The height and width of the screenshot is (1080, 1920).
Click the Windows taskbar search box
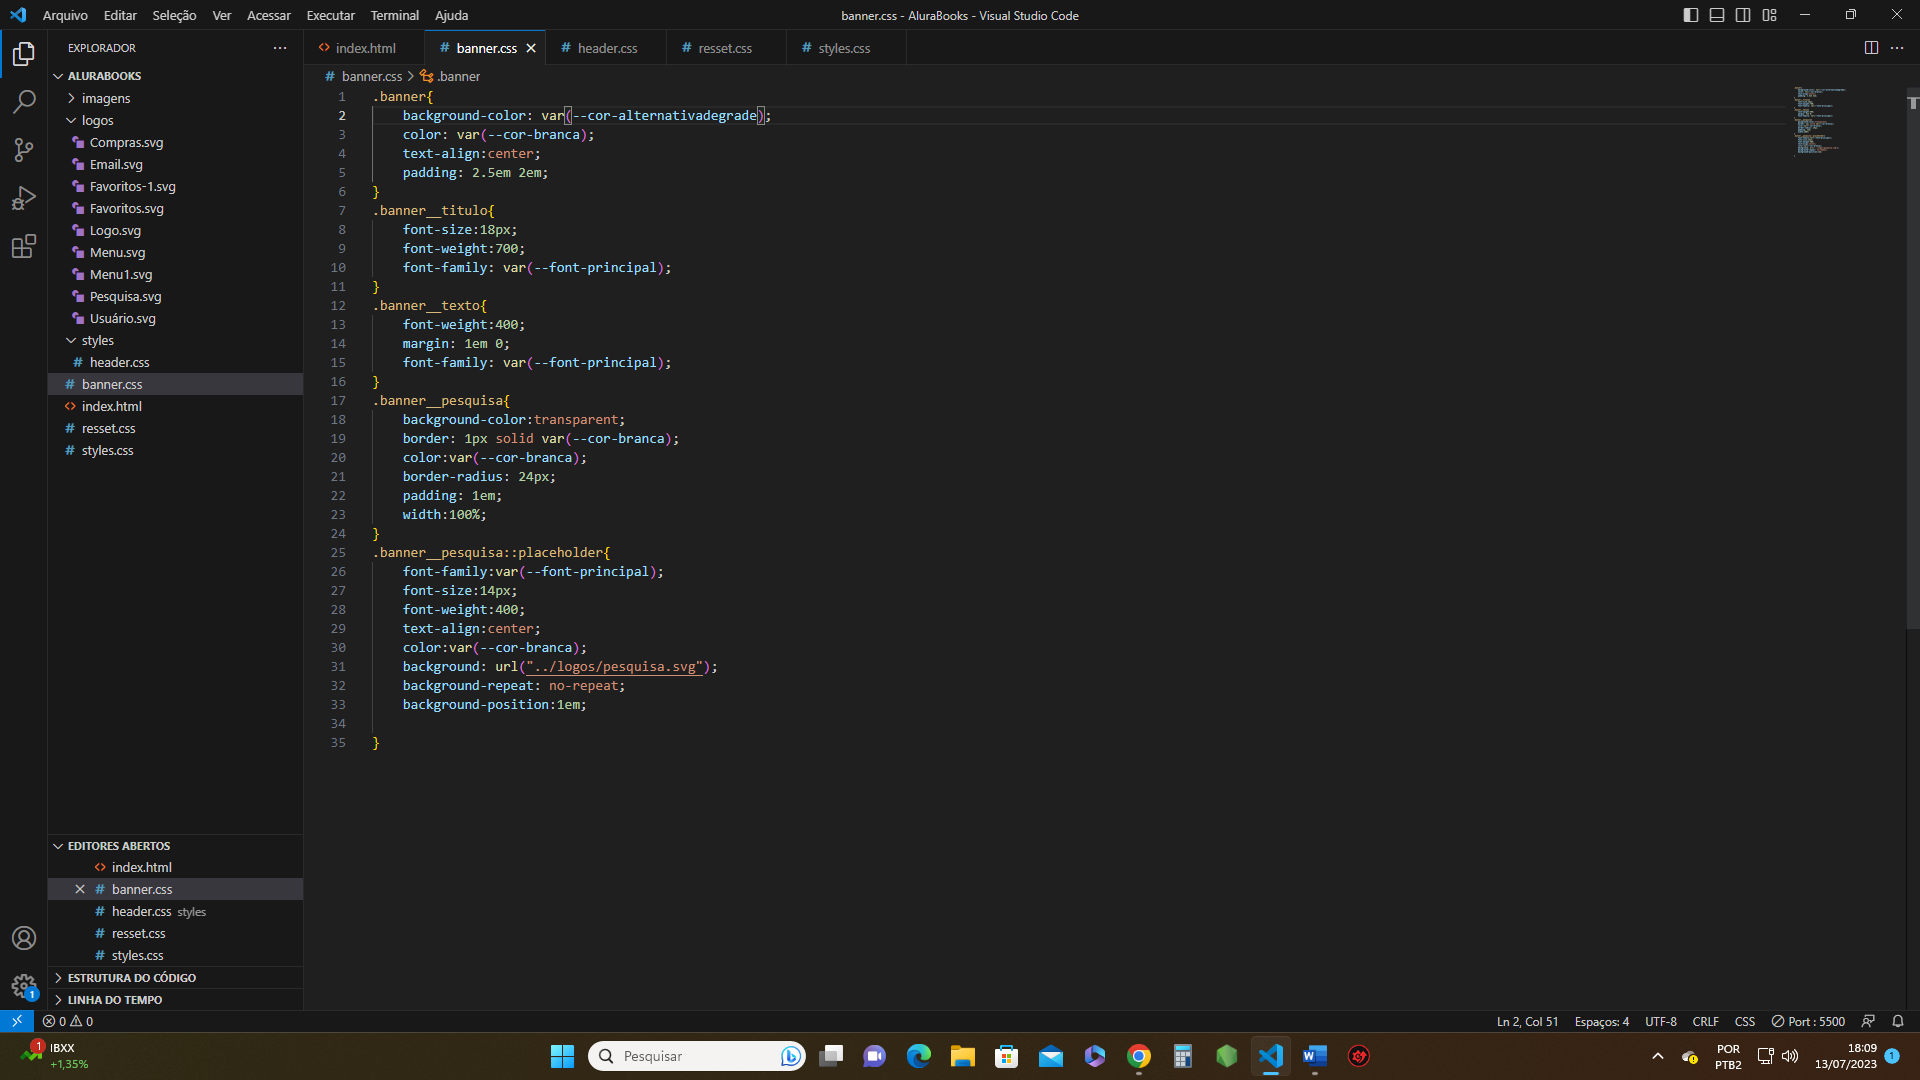click(697, 1056)
